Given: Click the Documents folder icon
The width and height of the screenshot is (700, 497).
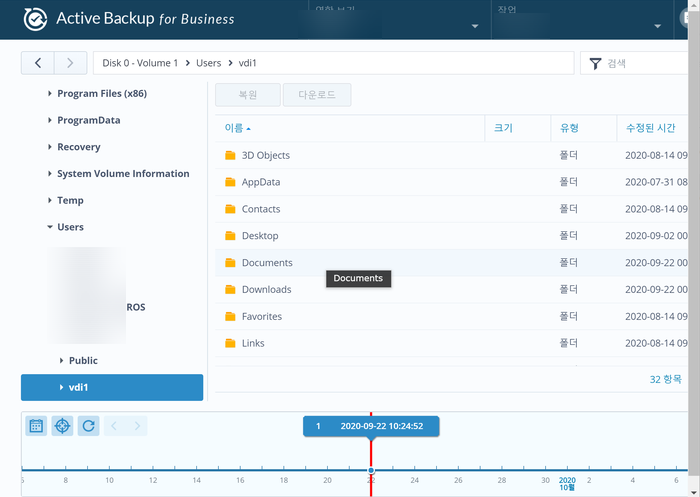Looking at the screenshot, I should tap(230, 263).
